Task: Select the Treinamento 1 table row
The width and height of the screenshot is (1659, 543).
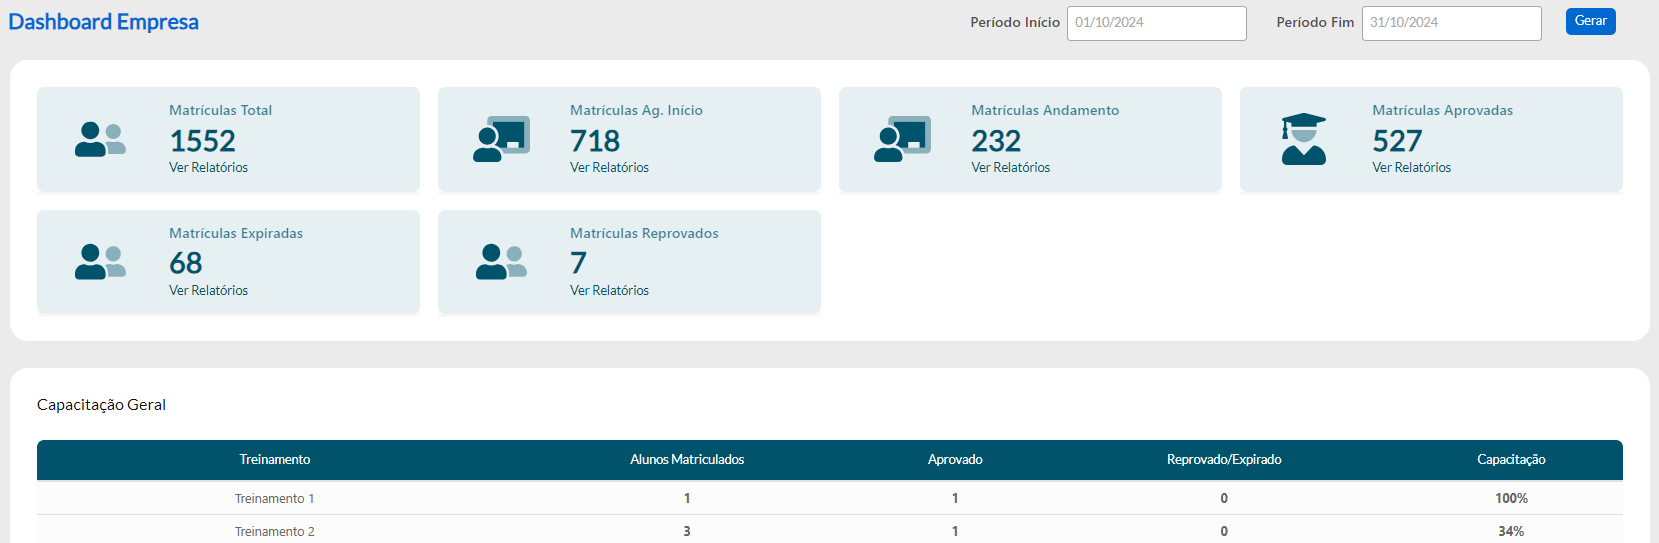Action: pyautogui.click(x=275, y=499)
